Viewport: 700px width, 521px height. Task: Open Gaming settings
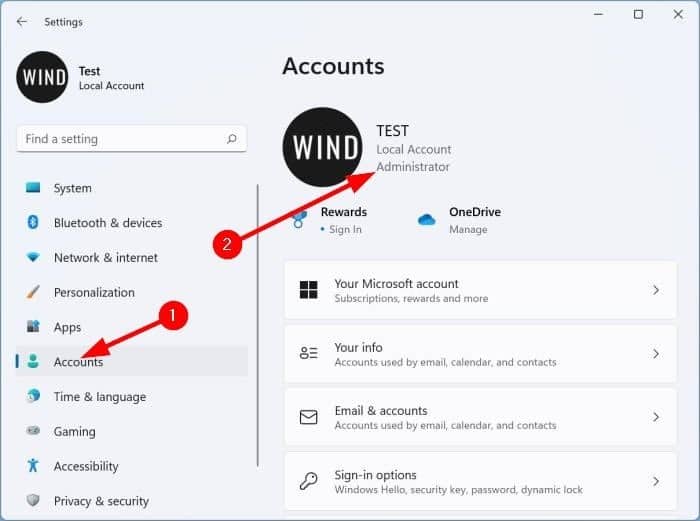[x=132, y=431]
